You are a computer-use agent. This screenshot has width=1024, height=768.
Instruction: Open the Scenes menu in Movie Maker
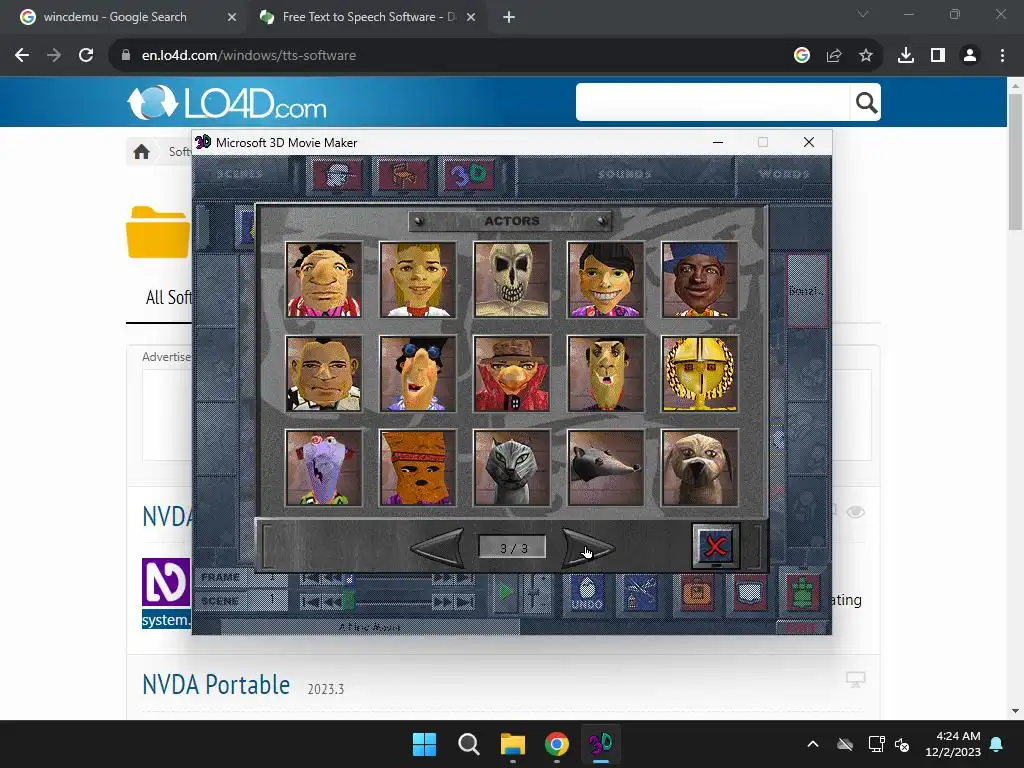pos(240,174)
